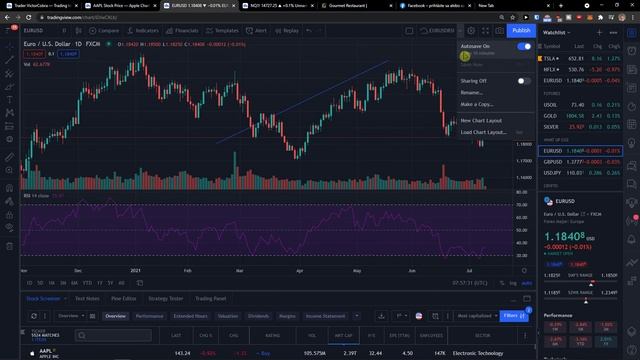Select the Dividends screener column set
Viewport: 640px width, 360px height.
[x=258, y=316]
